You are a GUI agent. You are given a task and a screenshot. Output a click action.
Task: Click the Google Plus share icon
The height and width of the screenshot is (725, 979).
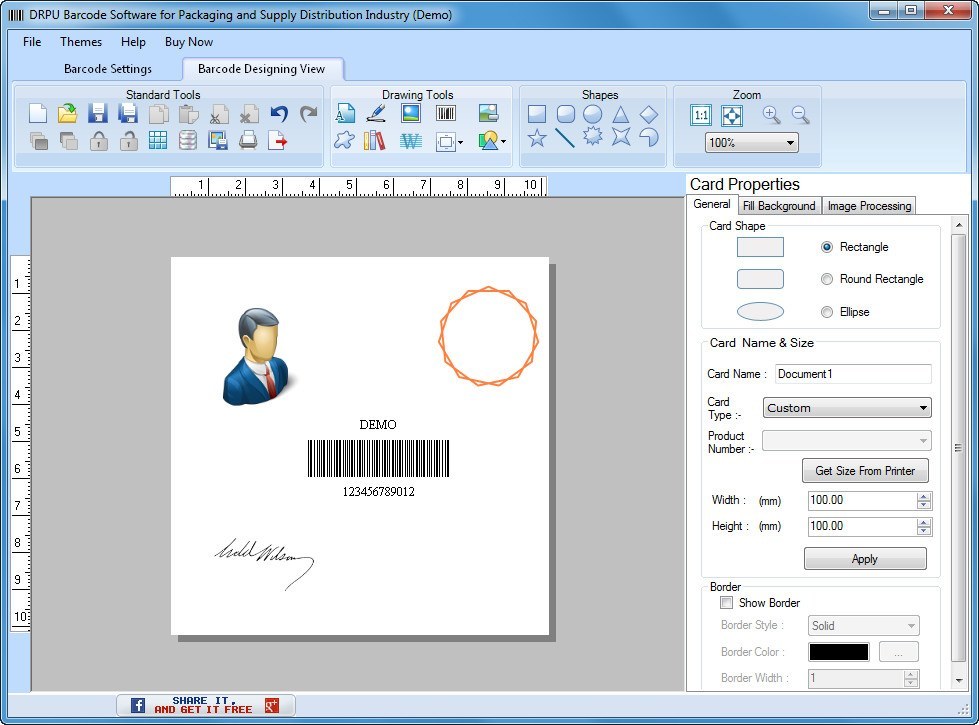click(x=272, y=705)
